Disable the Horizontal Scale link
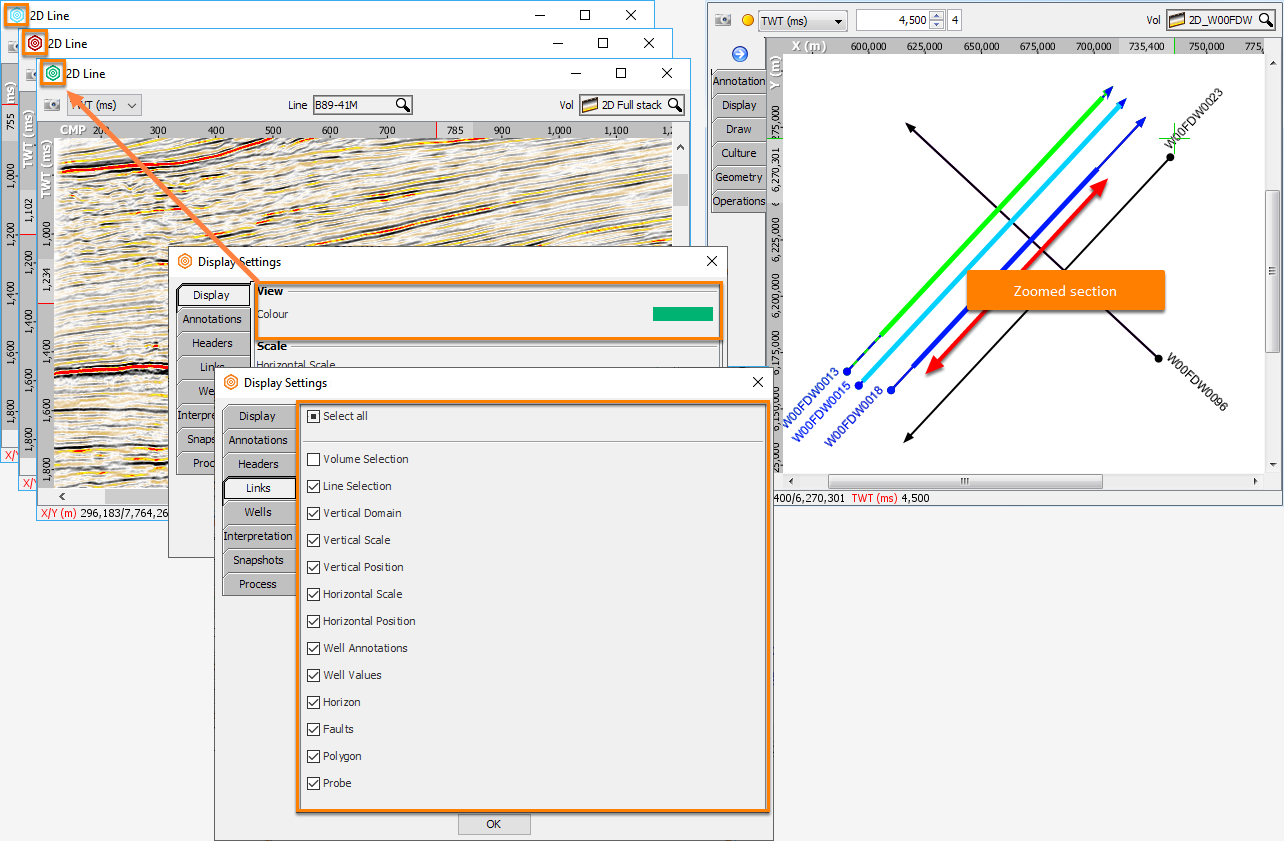The height and width of the screenshot is (841, 1284). tap(314, 594)
